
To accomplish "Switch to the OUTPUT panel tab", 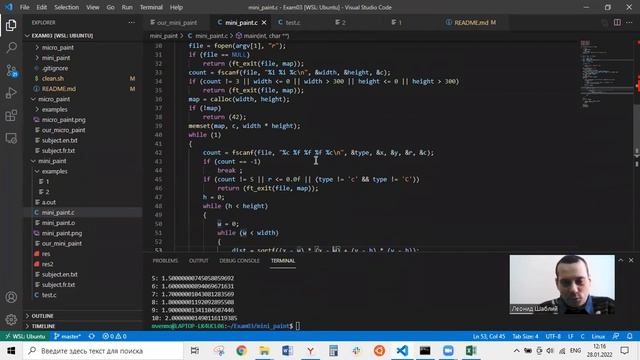I will coord(198,260).
